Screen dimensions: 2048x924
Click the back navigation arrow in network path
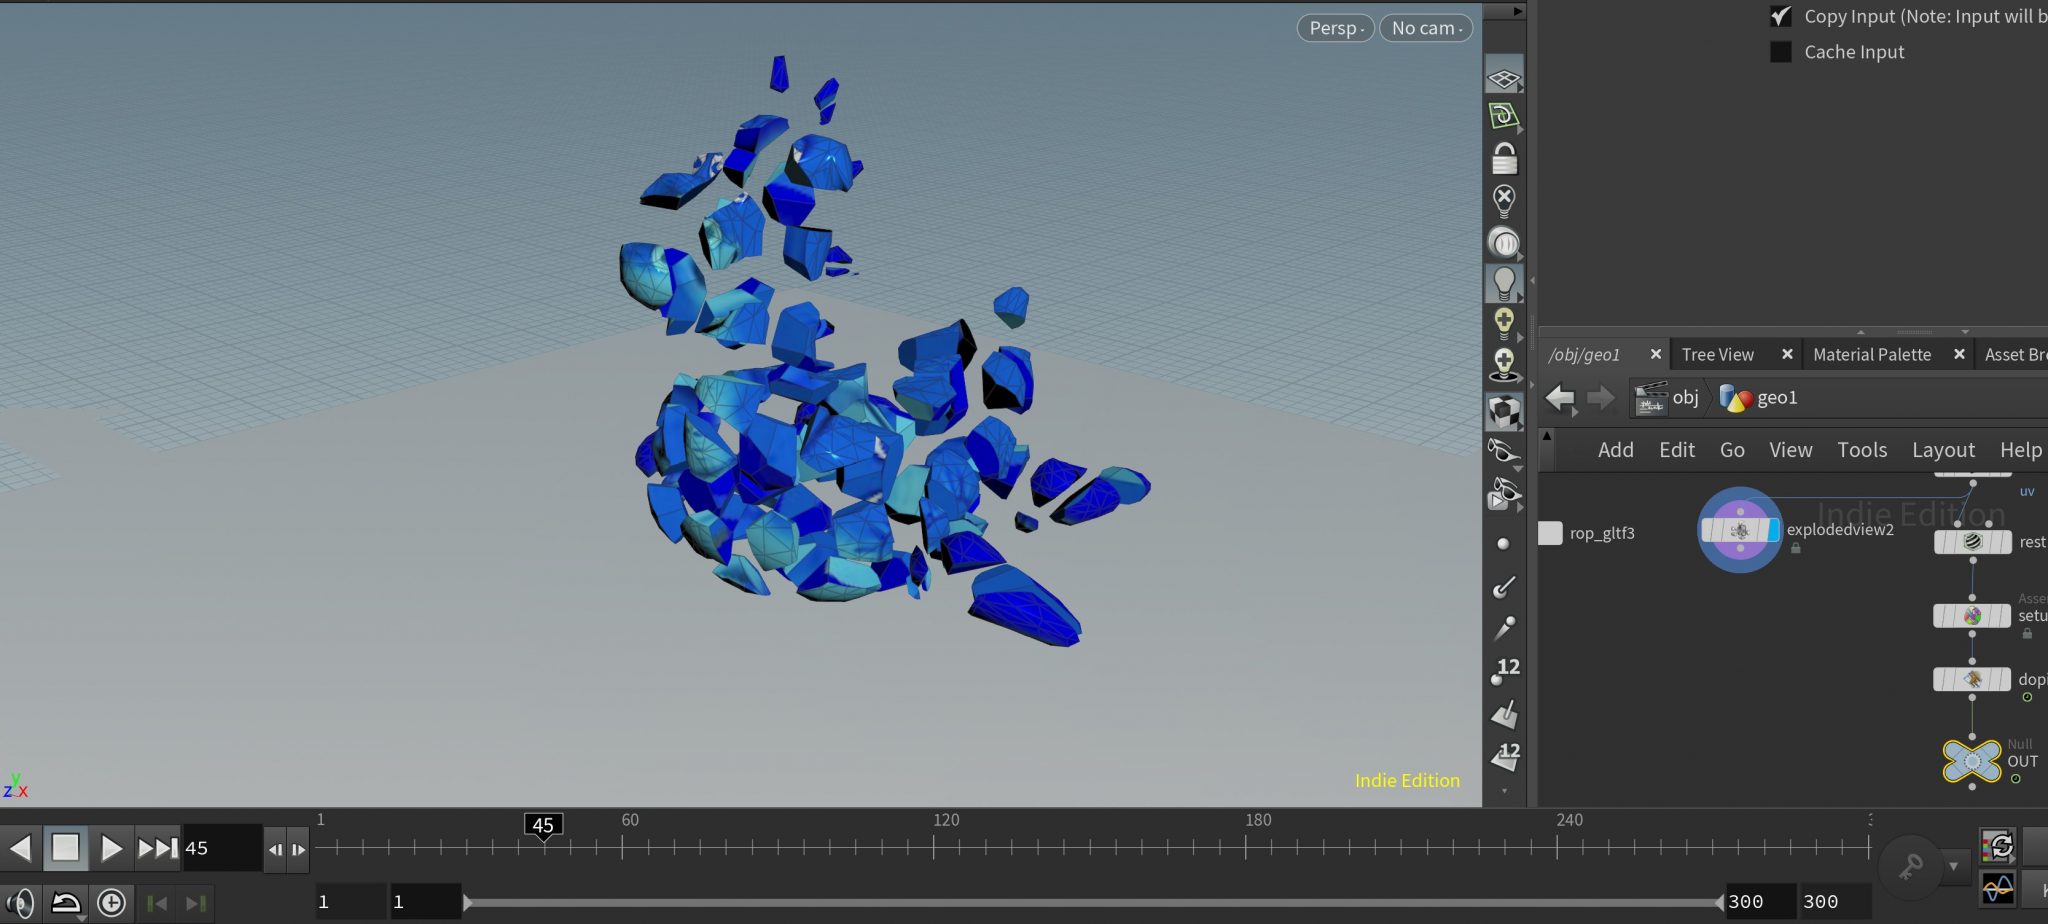coord(1559,398)
